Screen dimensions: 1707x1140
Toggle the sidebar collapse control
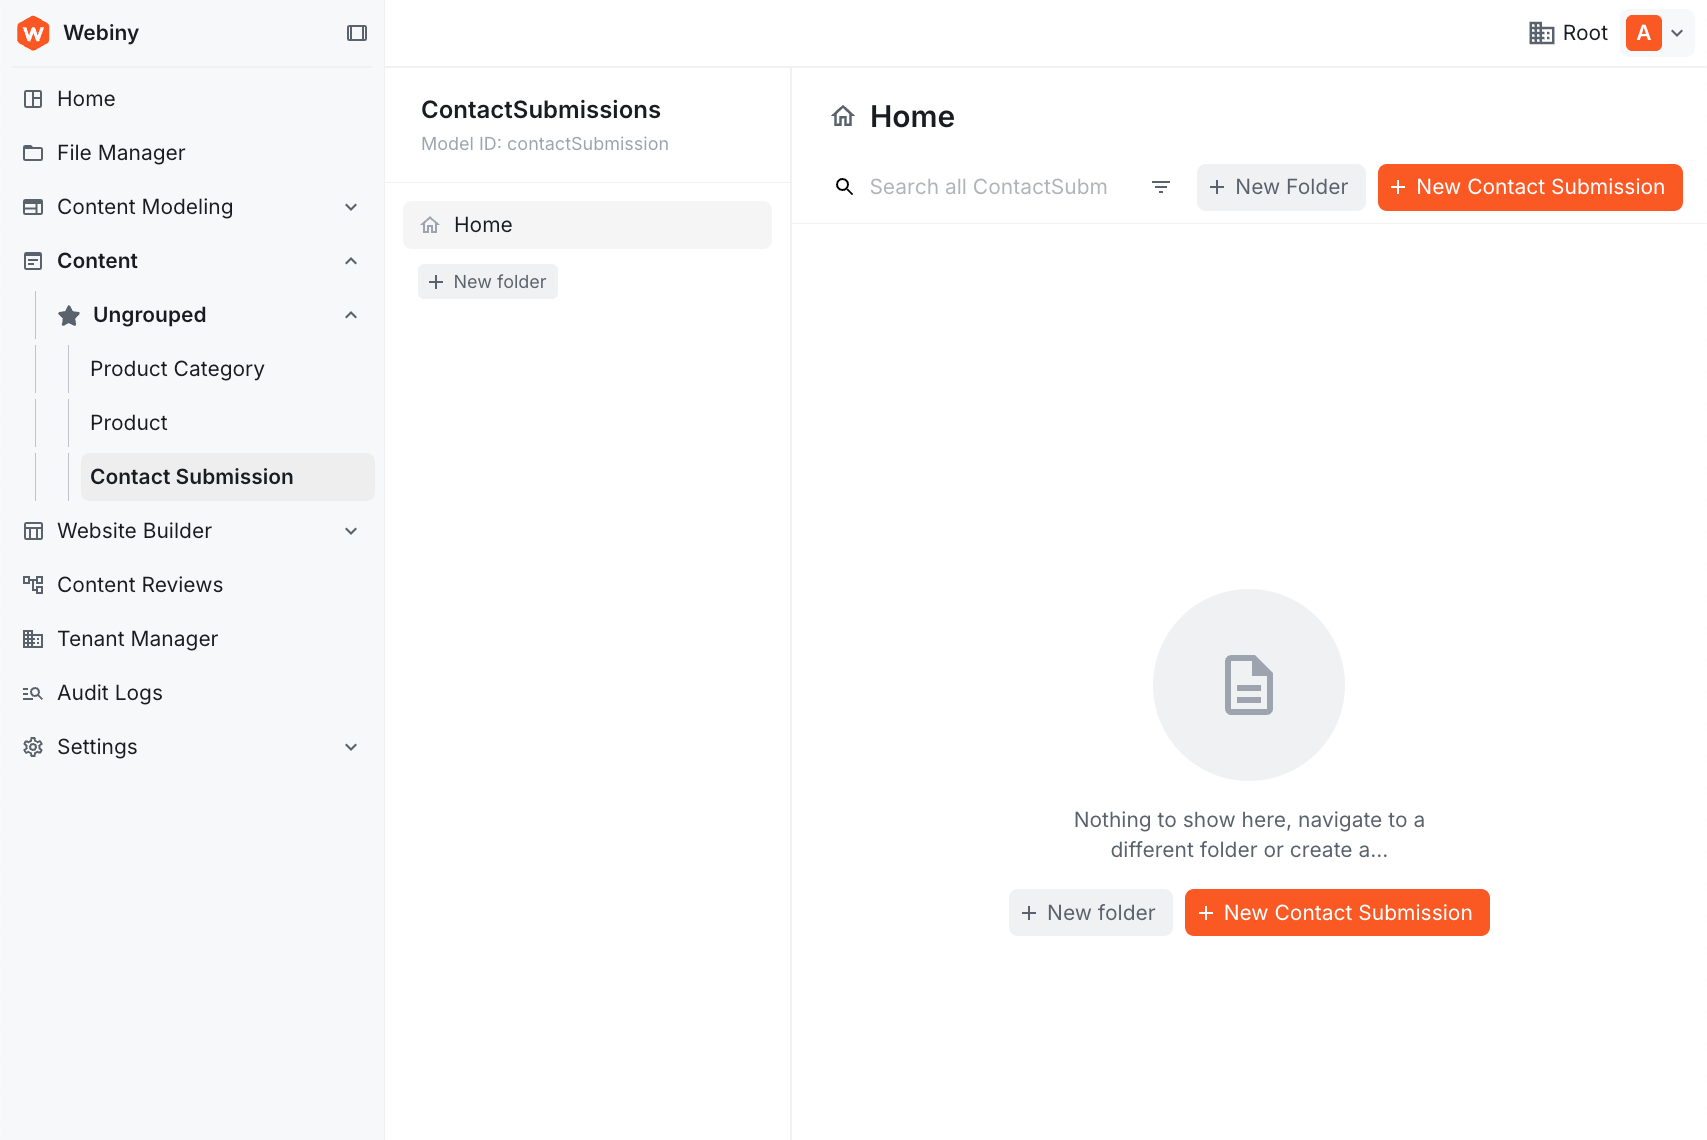[357, 32]
